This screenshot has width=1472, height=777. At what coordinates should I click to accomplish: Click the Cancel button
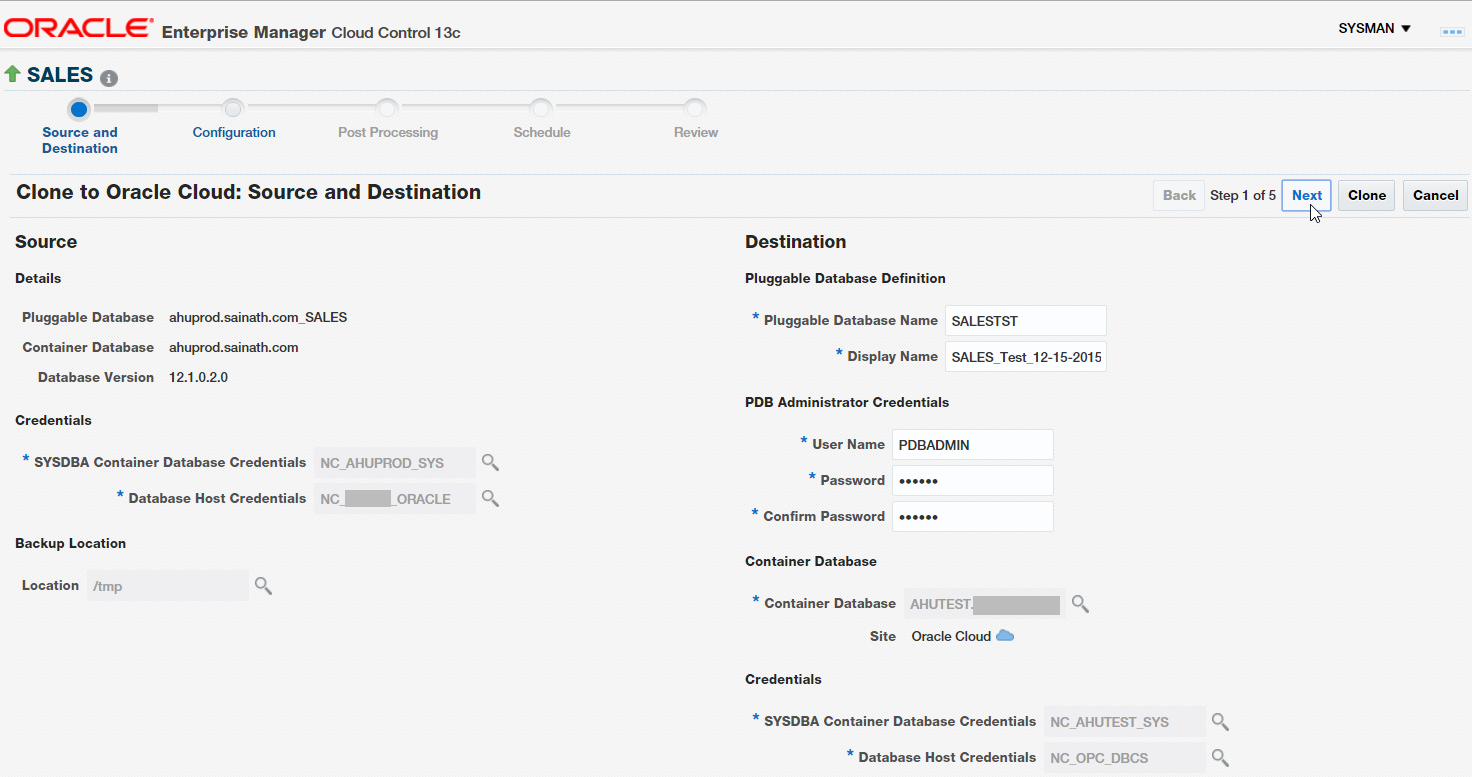[1435, 195]
